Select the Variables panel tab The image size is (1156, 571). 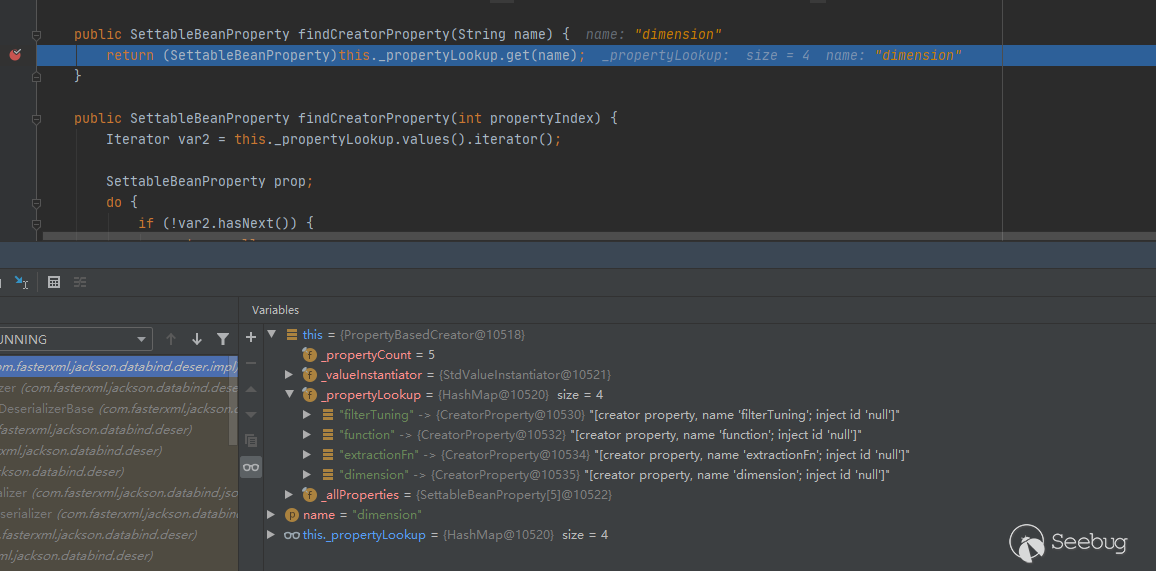coord(275,310)
